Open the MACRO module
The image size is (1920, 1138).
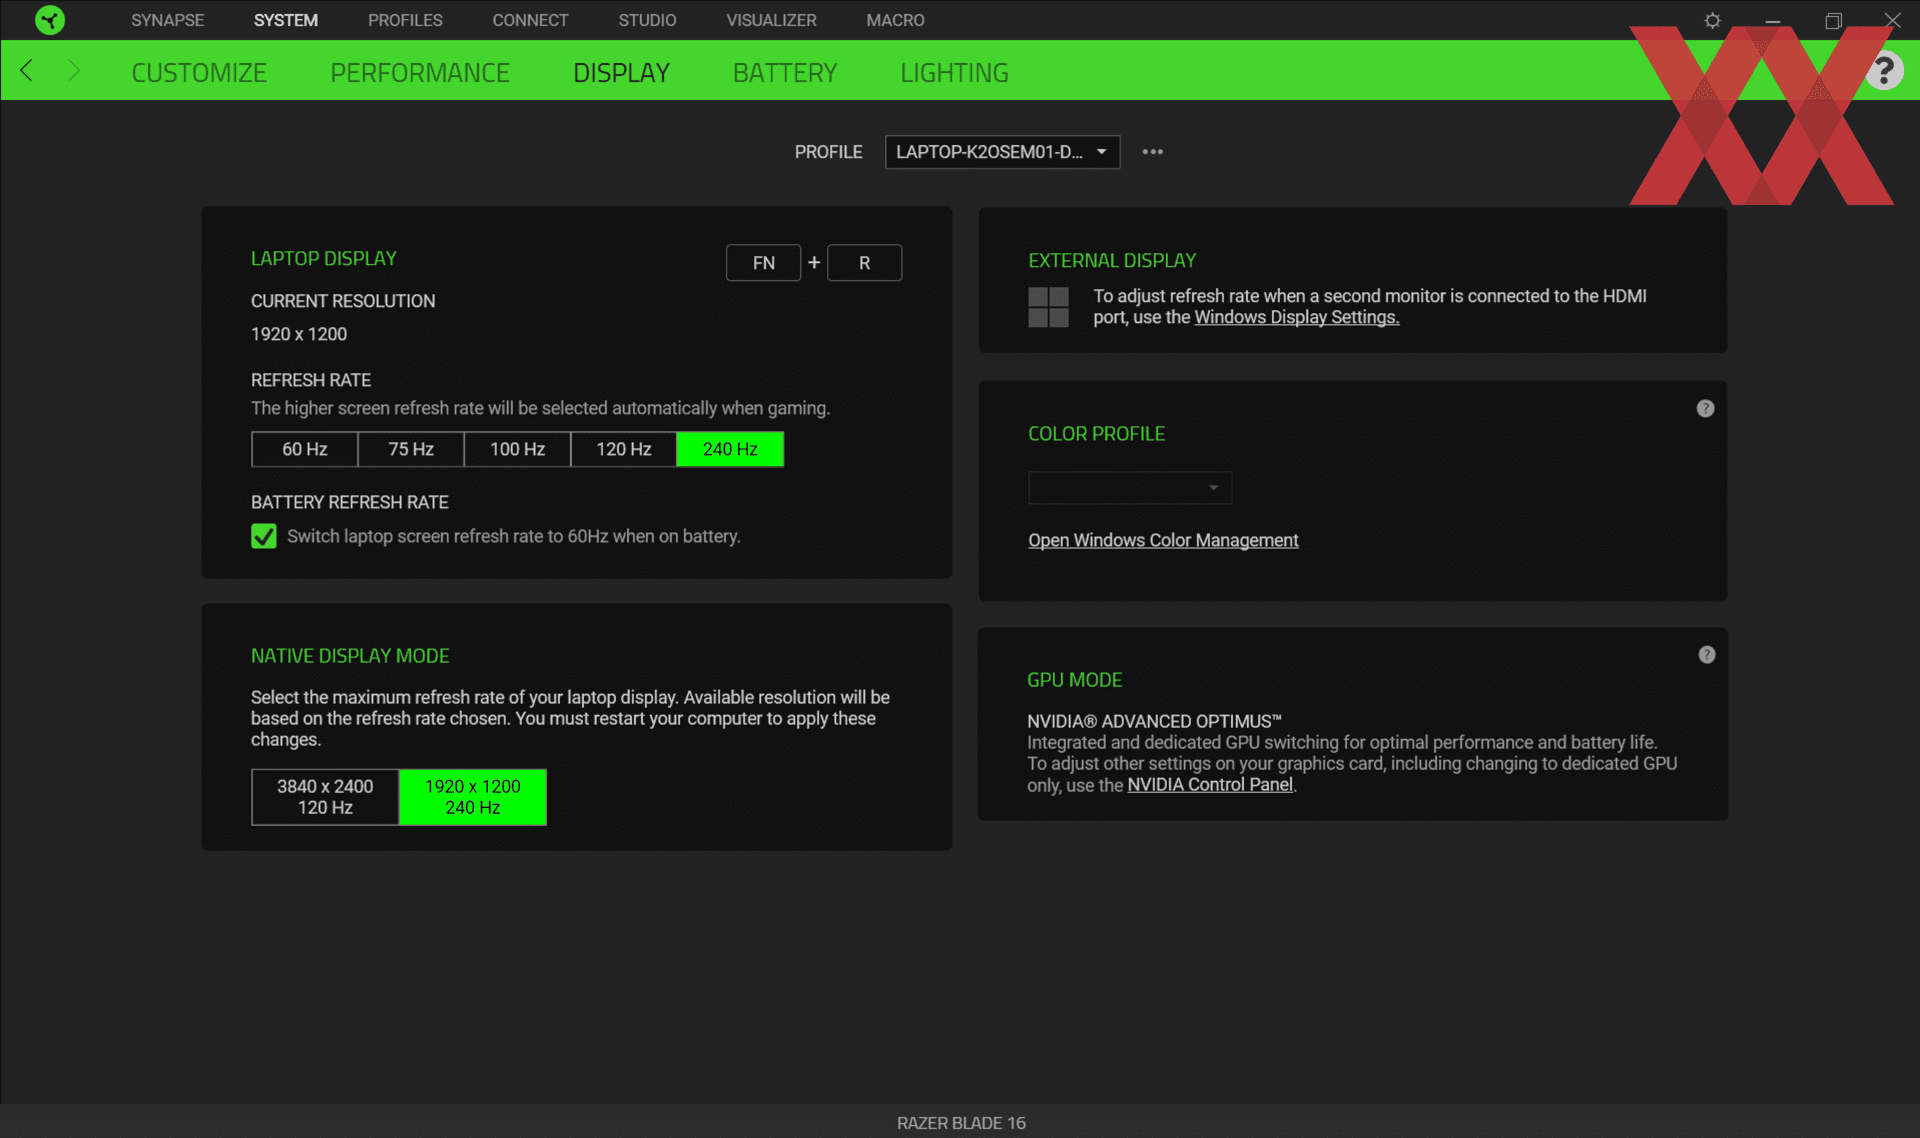coord(894,19)
